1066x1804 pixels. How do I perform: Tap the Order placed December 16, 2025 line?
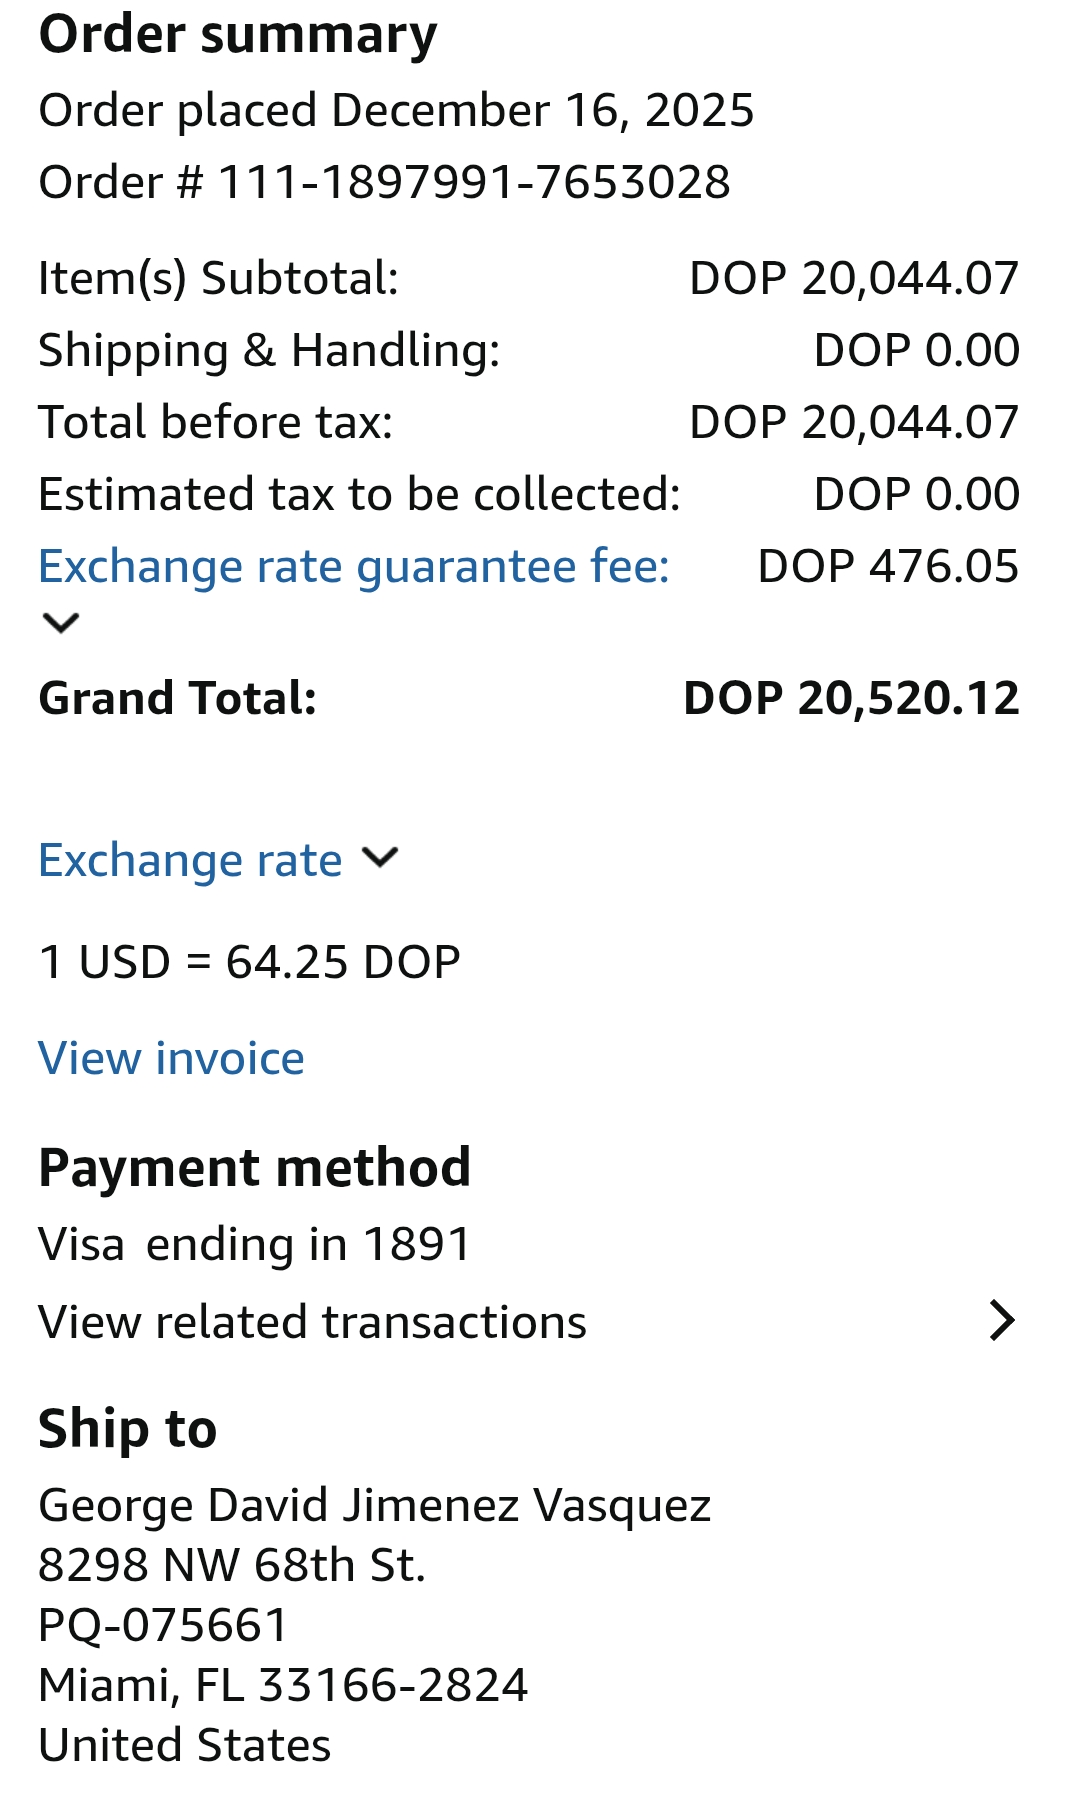click(x=396, y=110)
